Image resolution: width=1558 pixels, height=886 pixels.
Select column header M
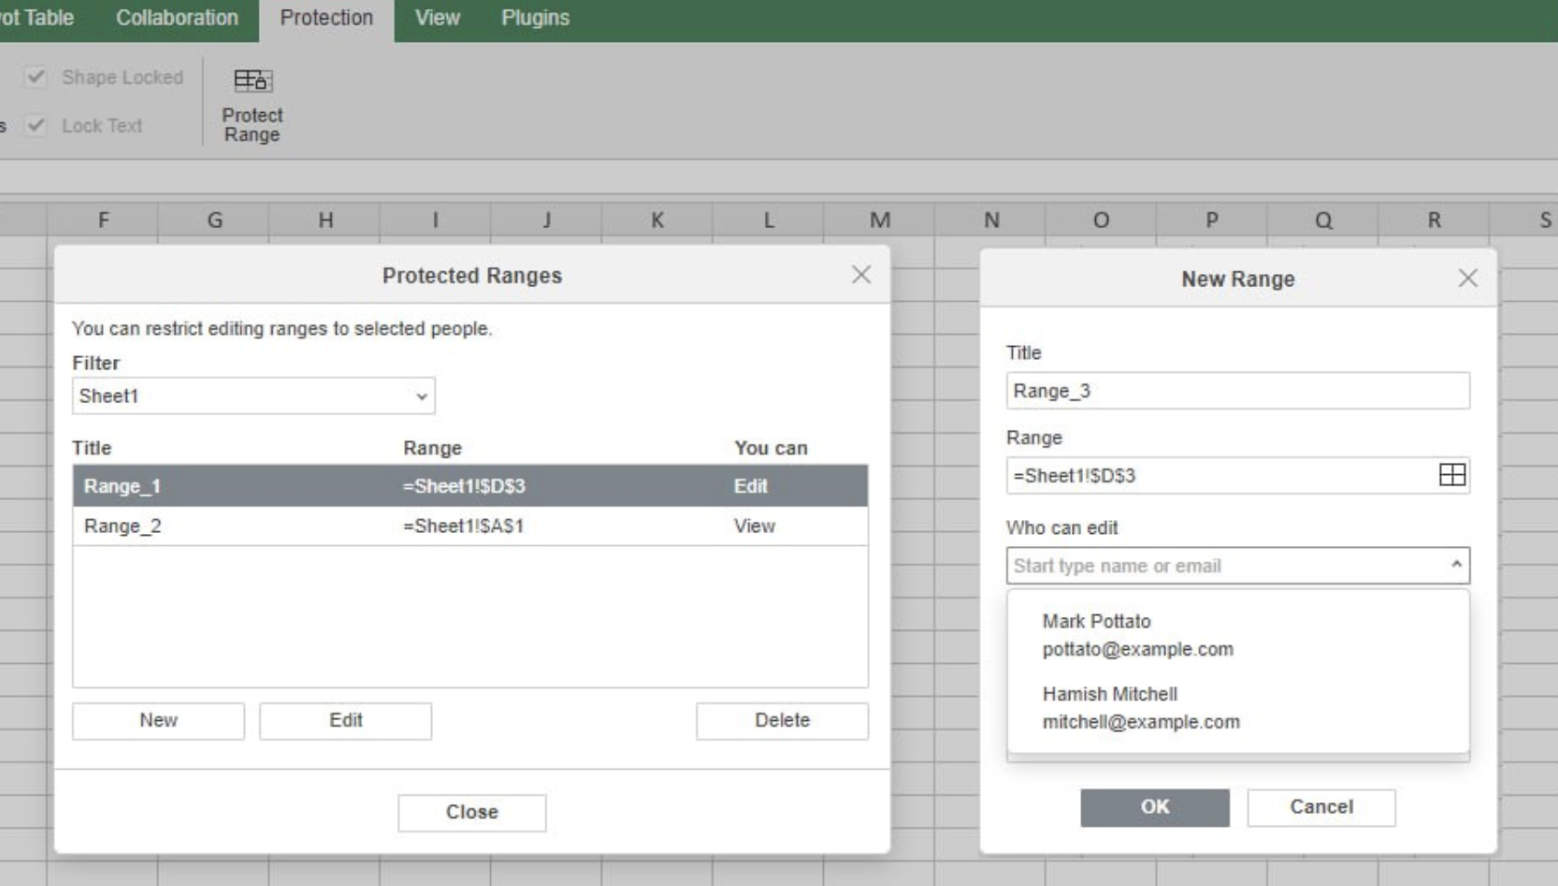tap(879, 220)
